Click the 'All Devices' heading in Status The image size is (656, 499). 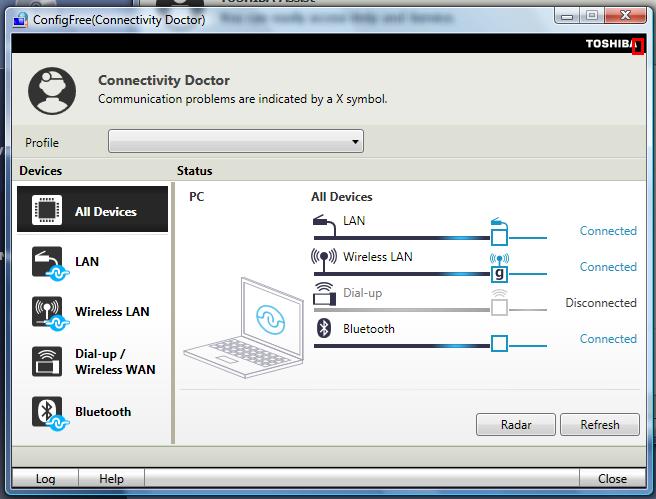coord(341,197)
